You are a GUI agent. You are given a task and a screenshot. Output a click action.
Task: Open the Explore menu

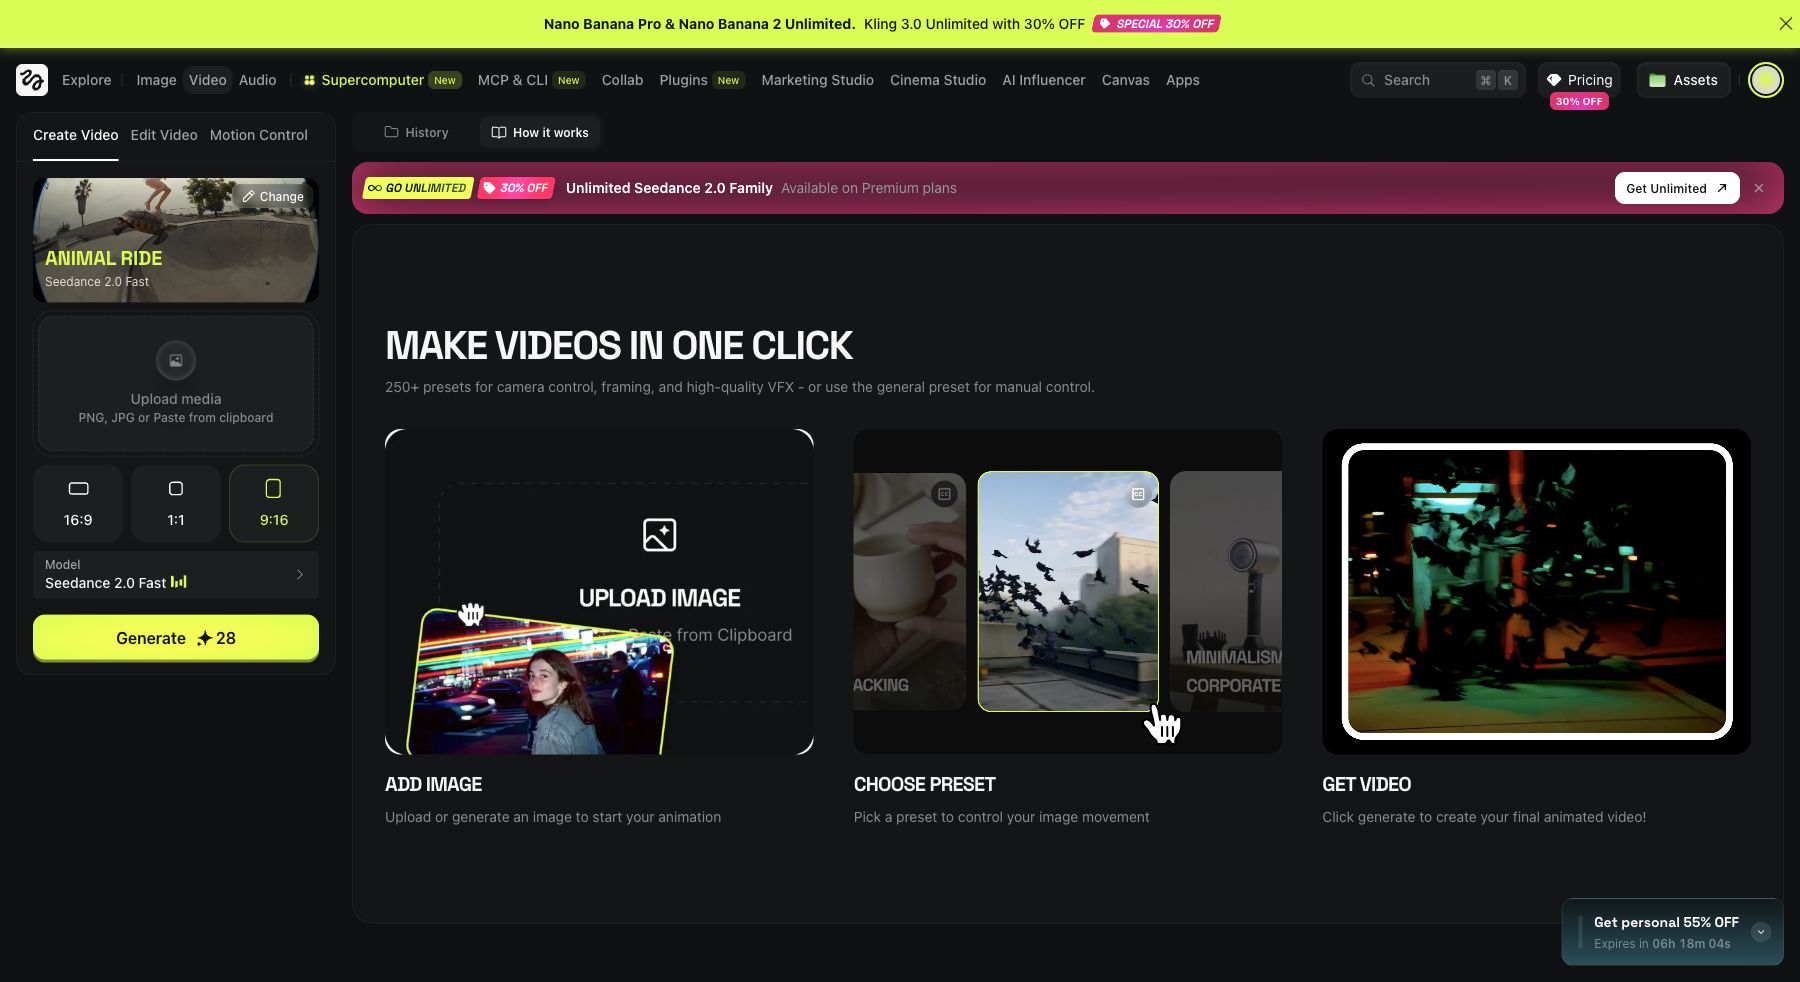tap(86, 80)
